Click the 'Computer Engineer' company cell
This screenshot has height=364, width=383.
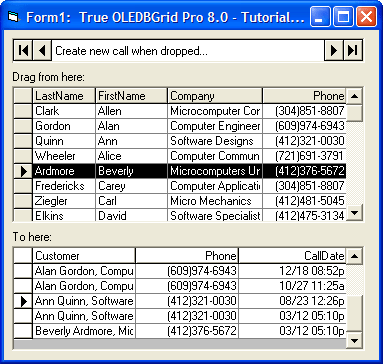pyautogui.click(x=215, y=126)
